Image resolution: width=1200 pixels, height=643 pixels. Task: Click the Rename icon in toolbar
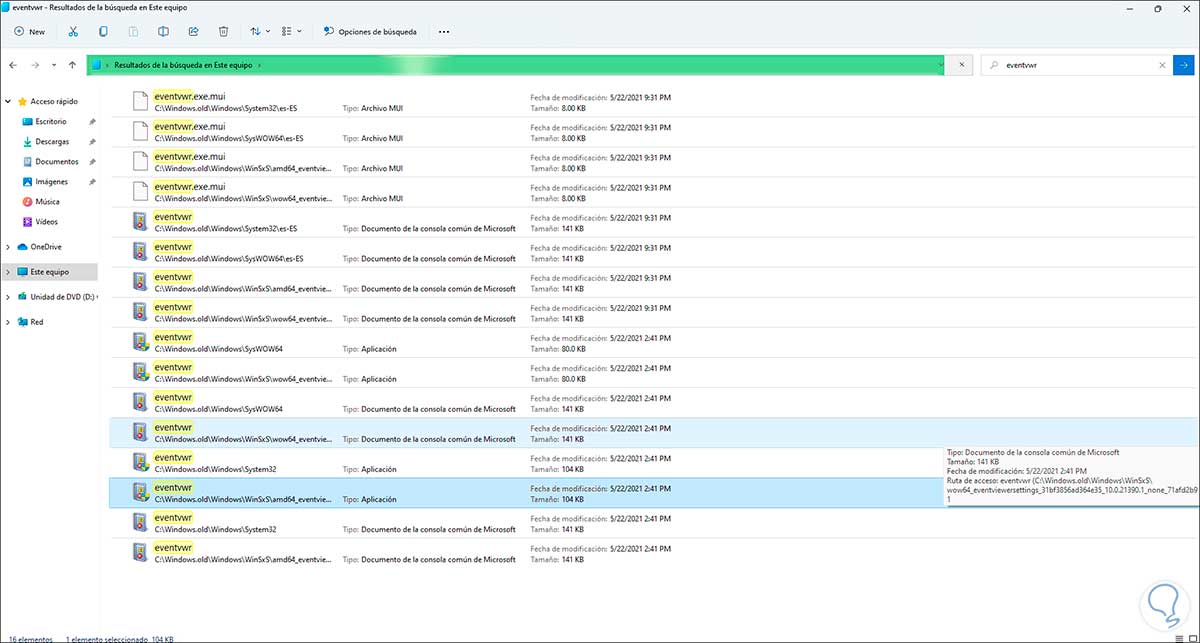point(163,32)
